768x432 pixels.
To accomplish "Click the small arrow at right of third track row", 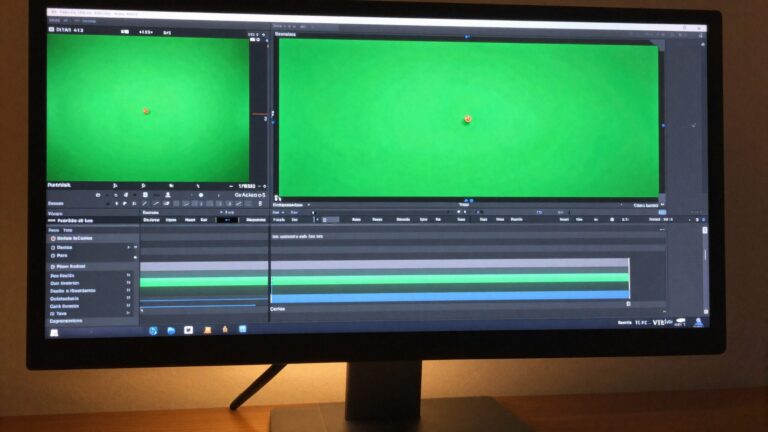I will pyautogui.click(x=135, y=256).
